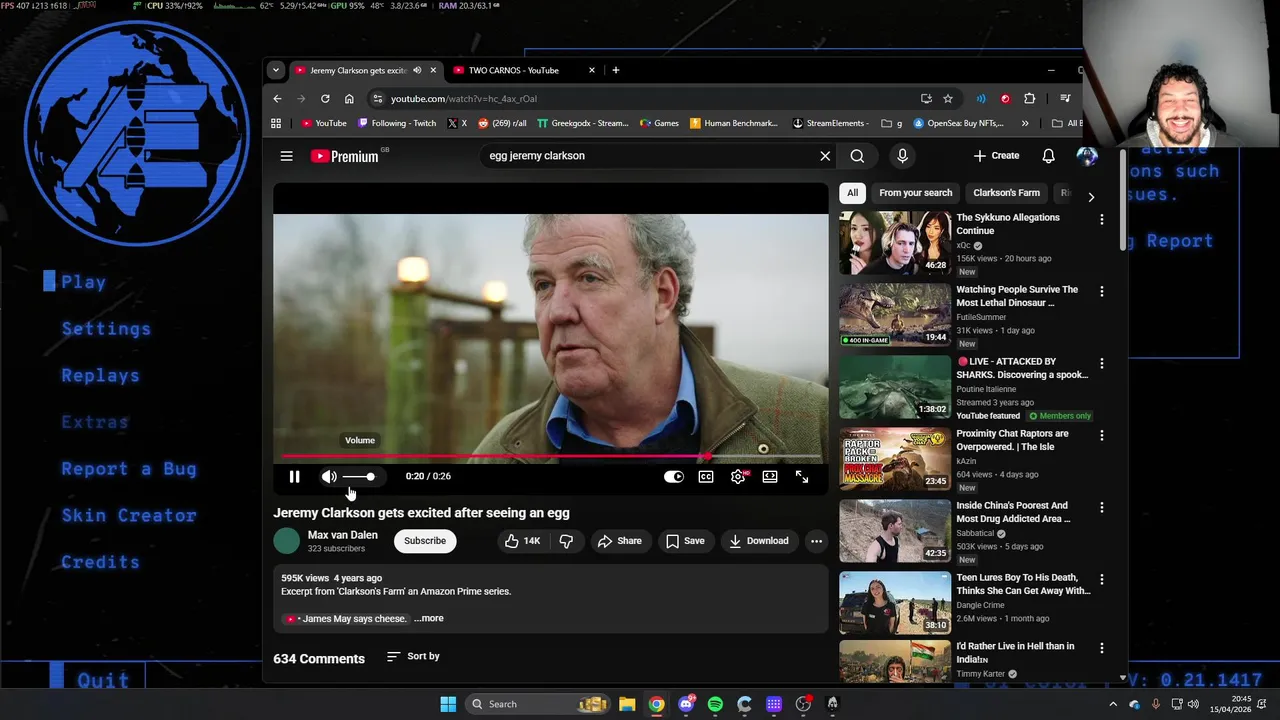The width and height of the screenshot is (1280, 720).
Task: Open options for Attacked By Sharks video
Action: [1102, 363]
